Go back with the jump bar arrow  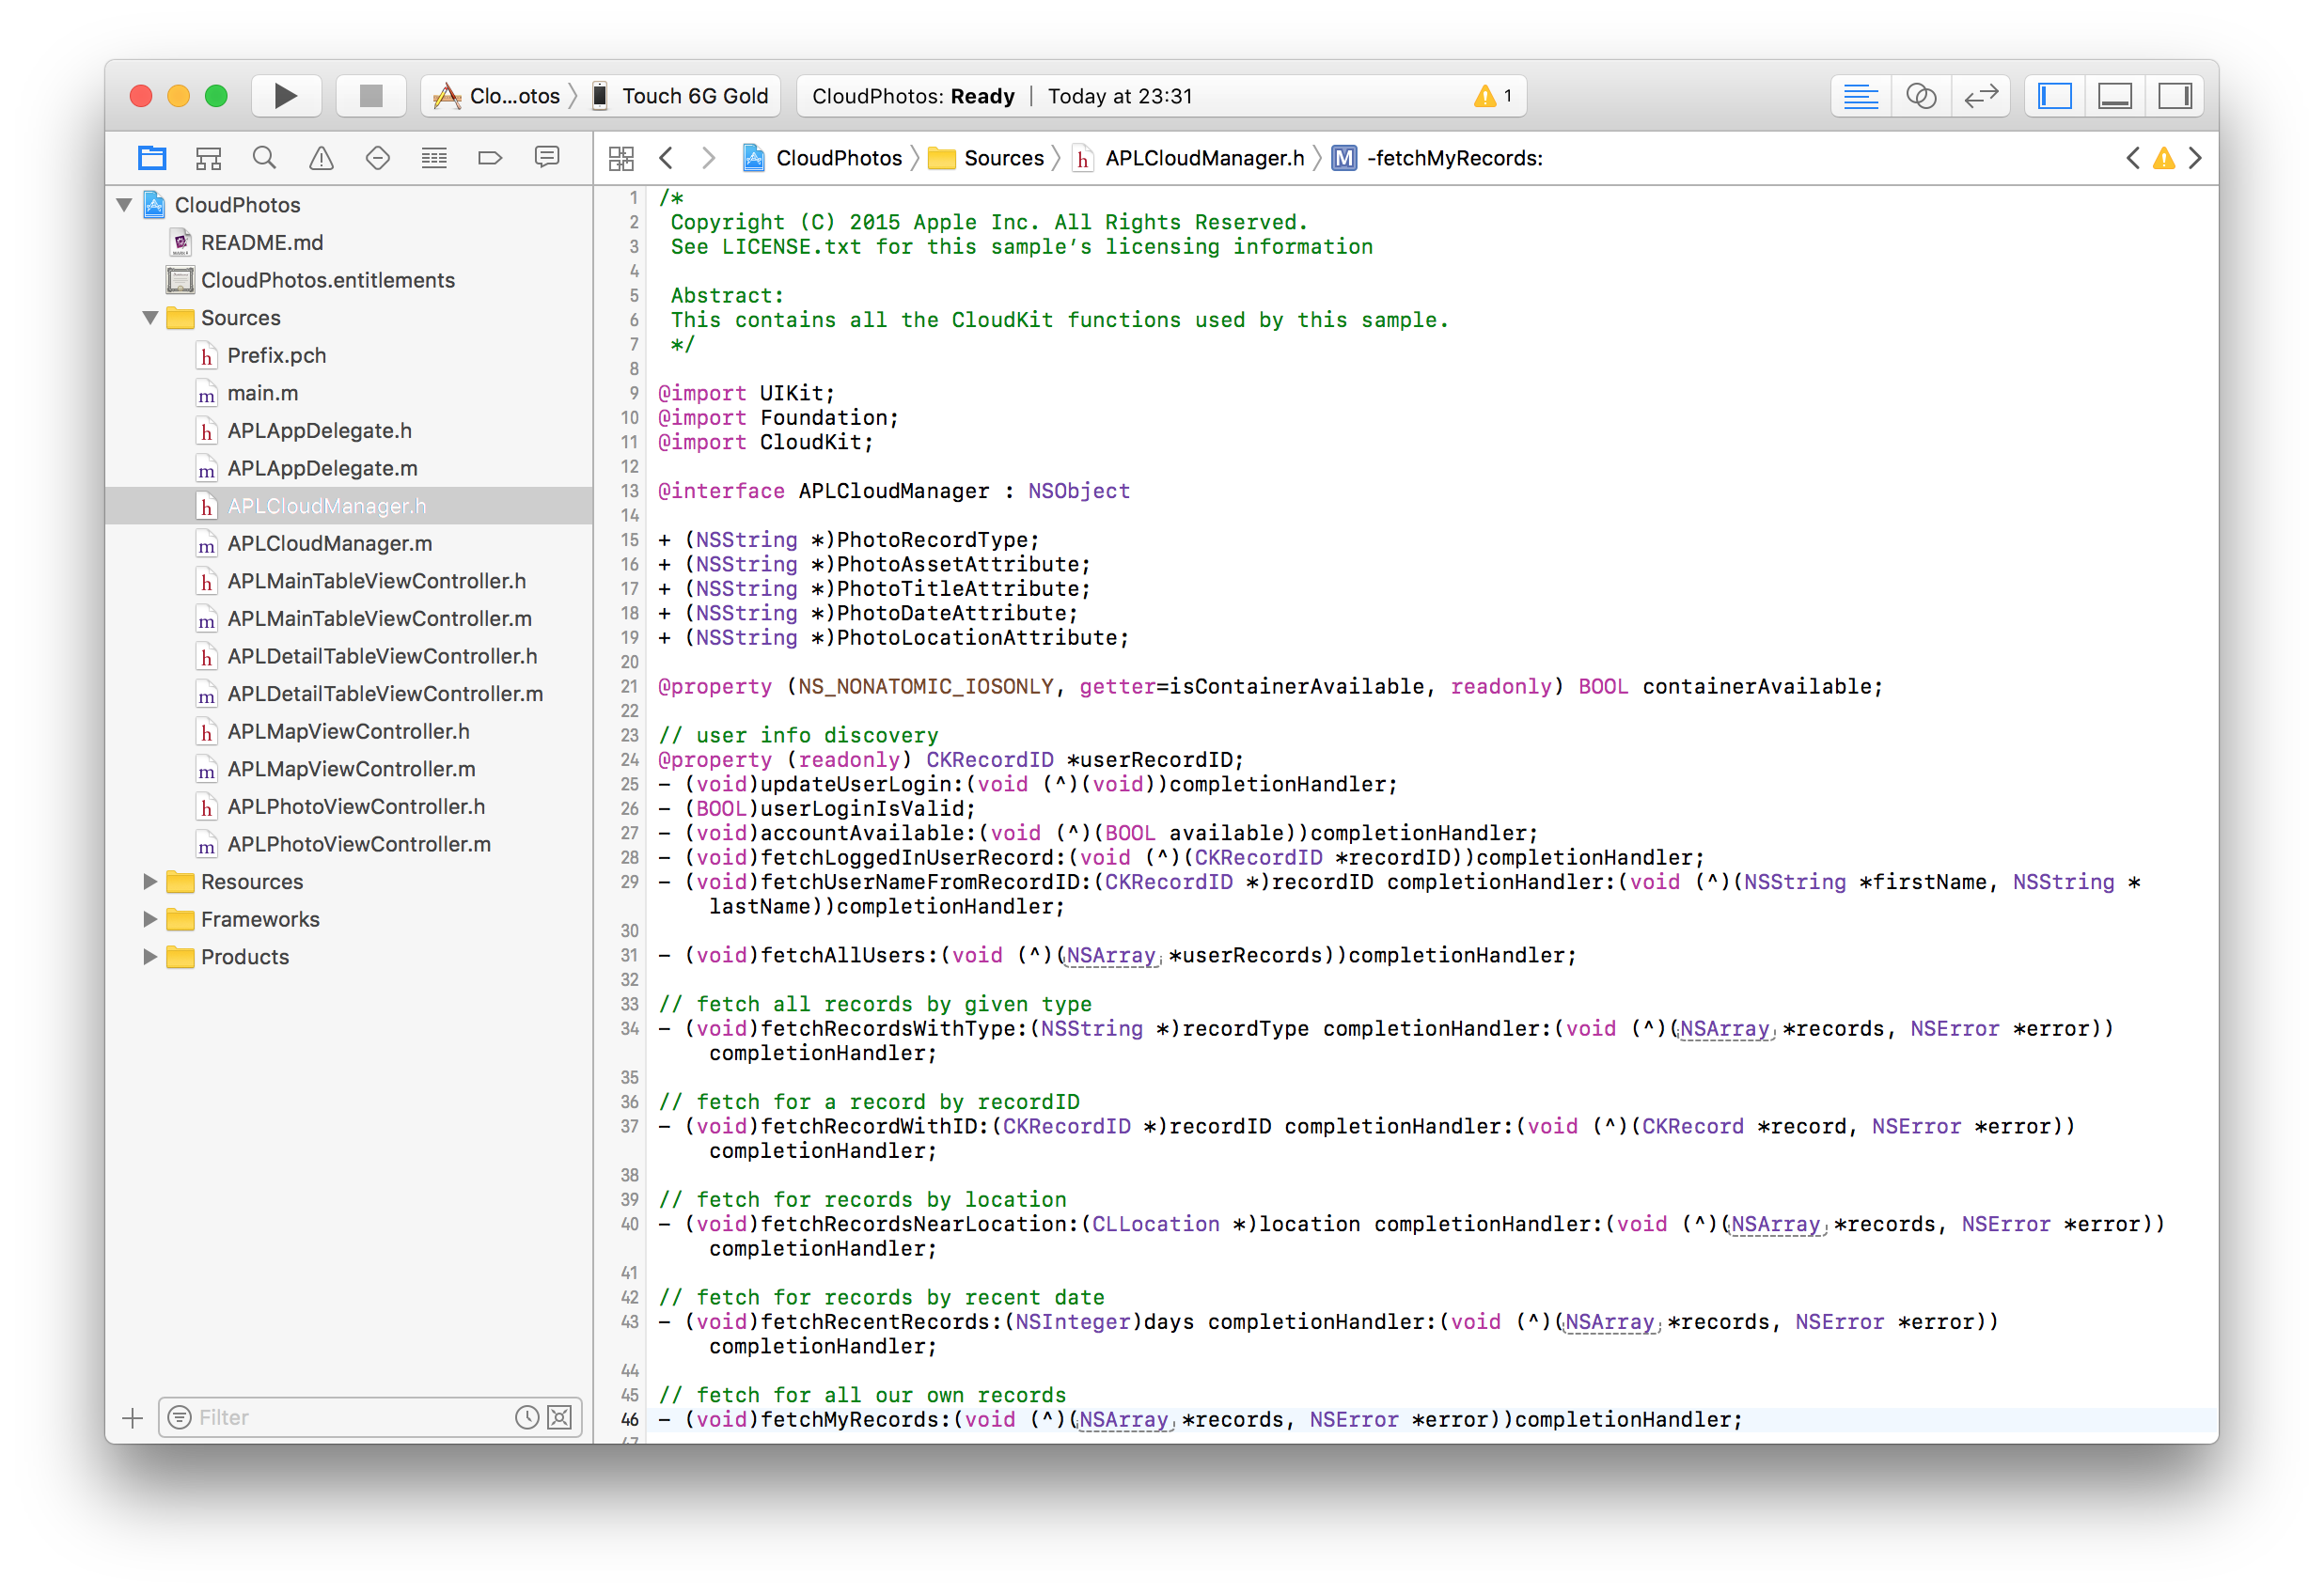click(x=667, y=158)
